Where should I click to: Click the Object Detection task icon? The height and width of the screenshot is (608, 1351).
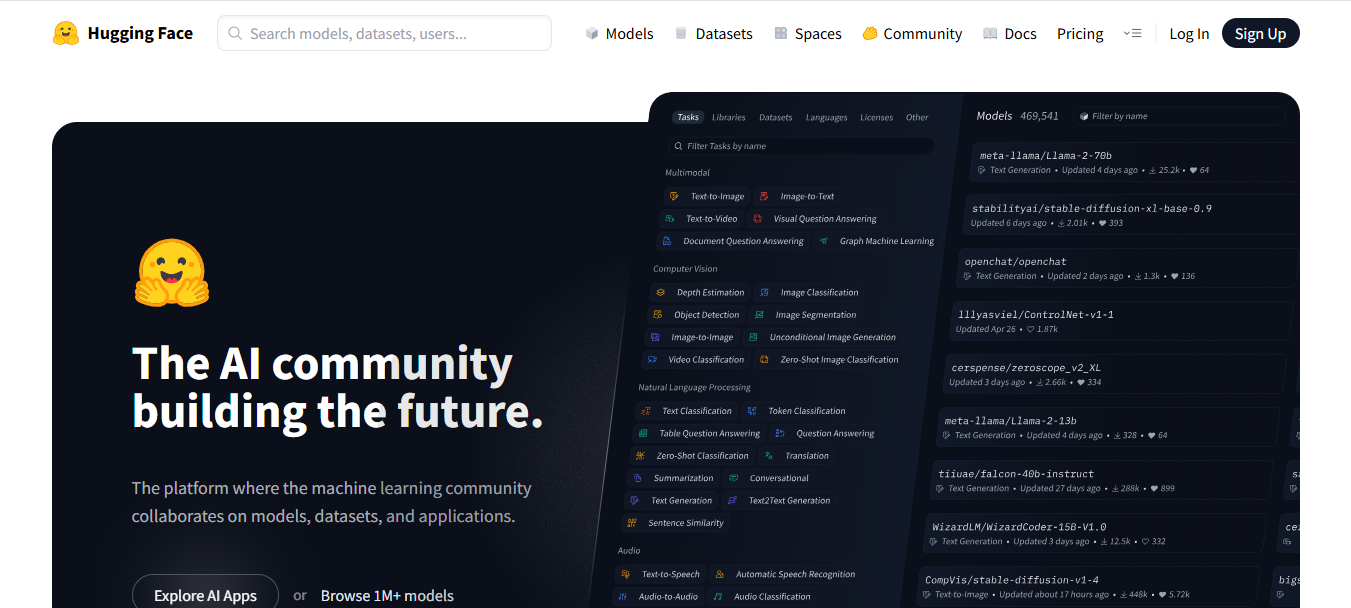tap(658, 314)
